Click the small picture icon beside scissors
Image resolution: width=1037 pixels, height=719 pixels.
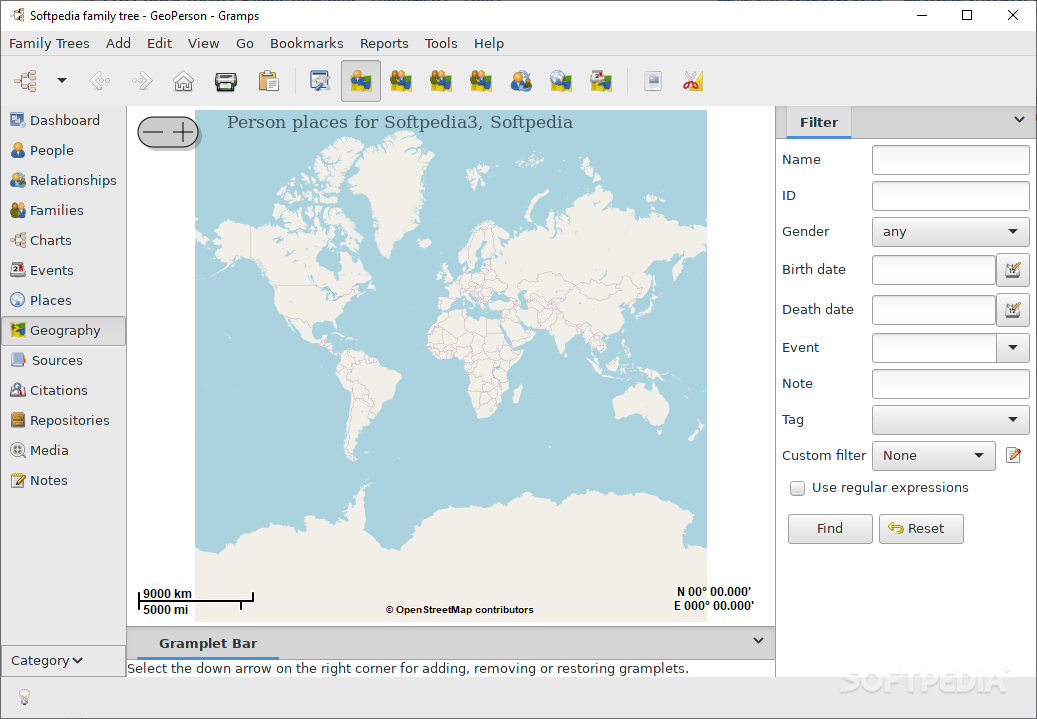click(653, 81)
